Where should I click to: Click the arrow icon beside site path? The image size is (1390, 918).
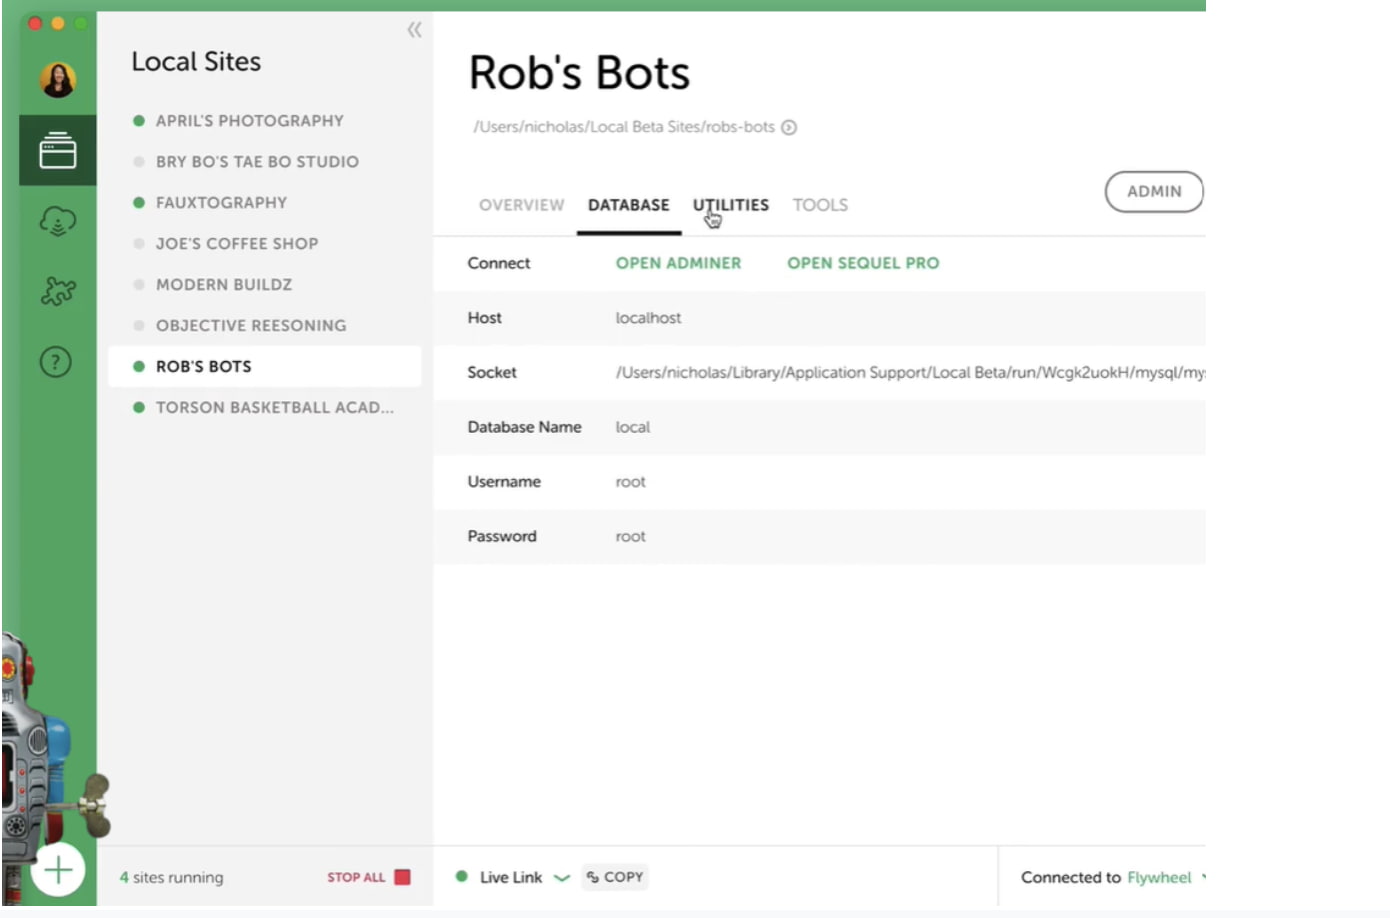coord(789,127)
